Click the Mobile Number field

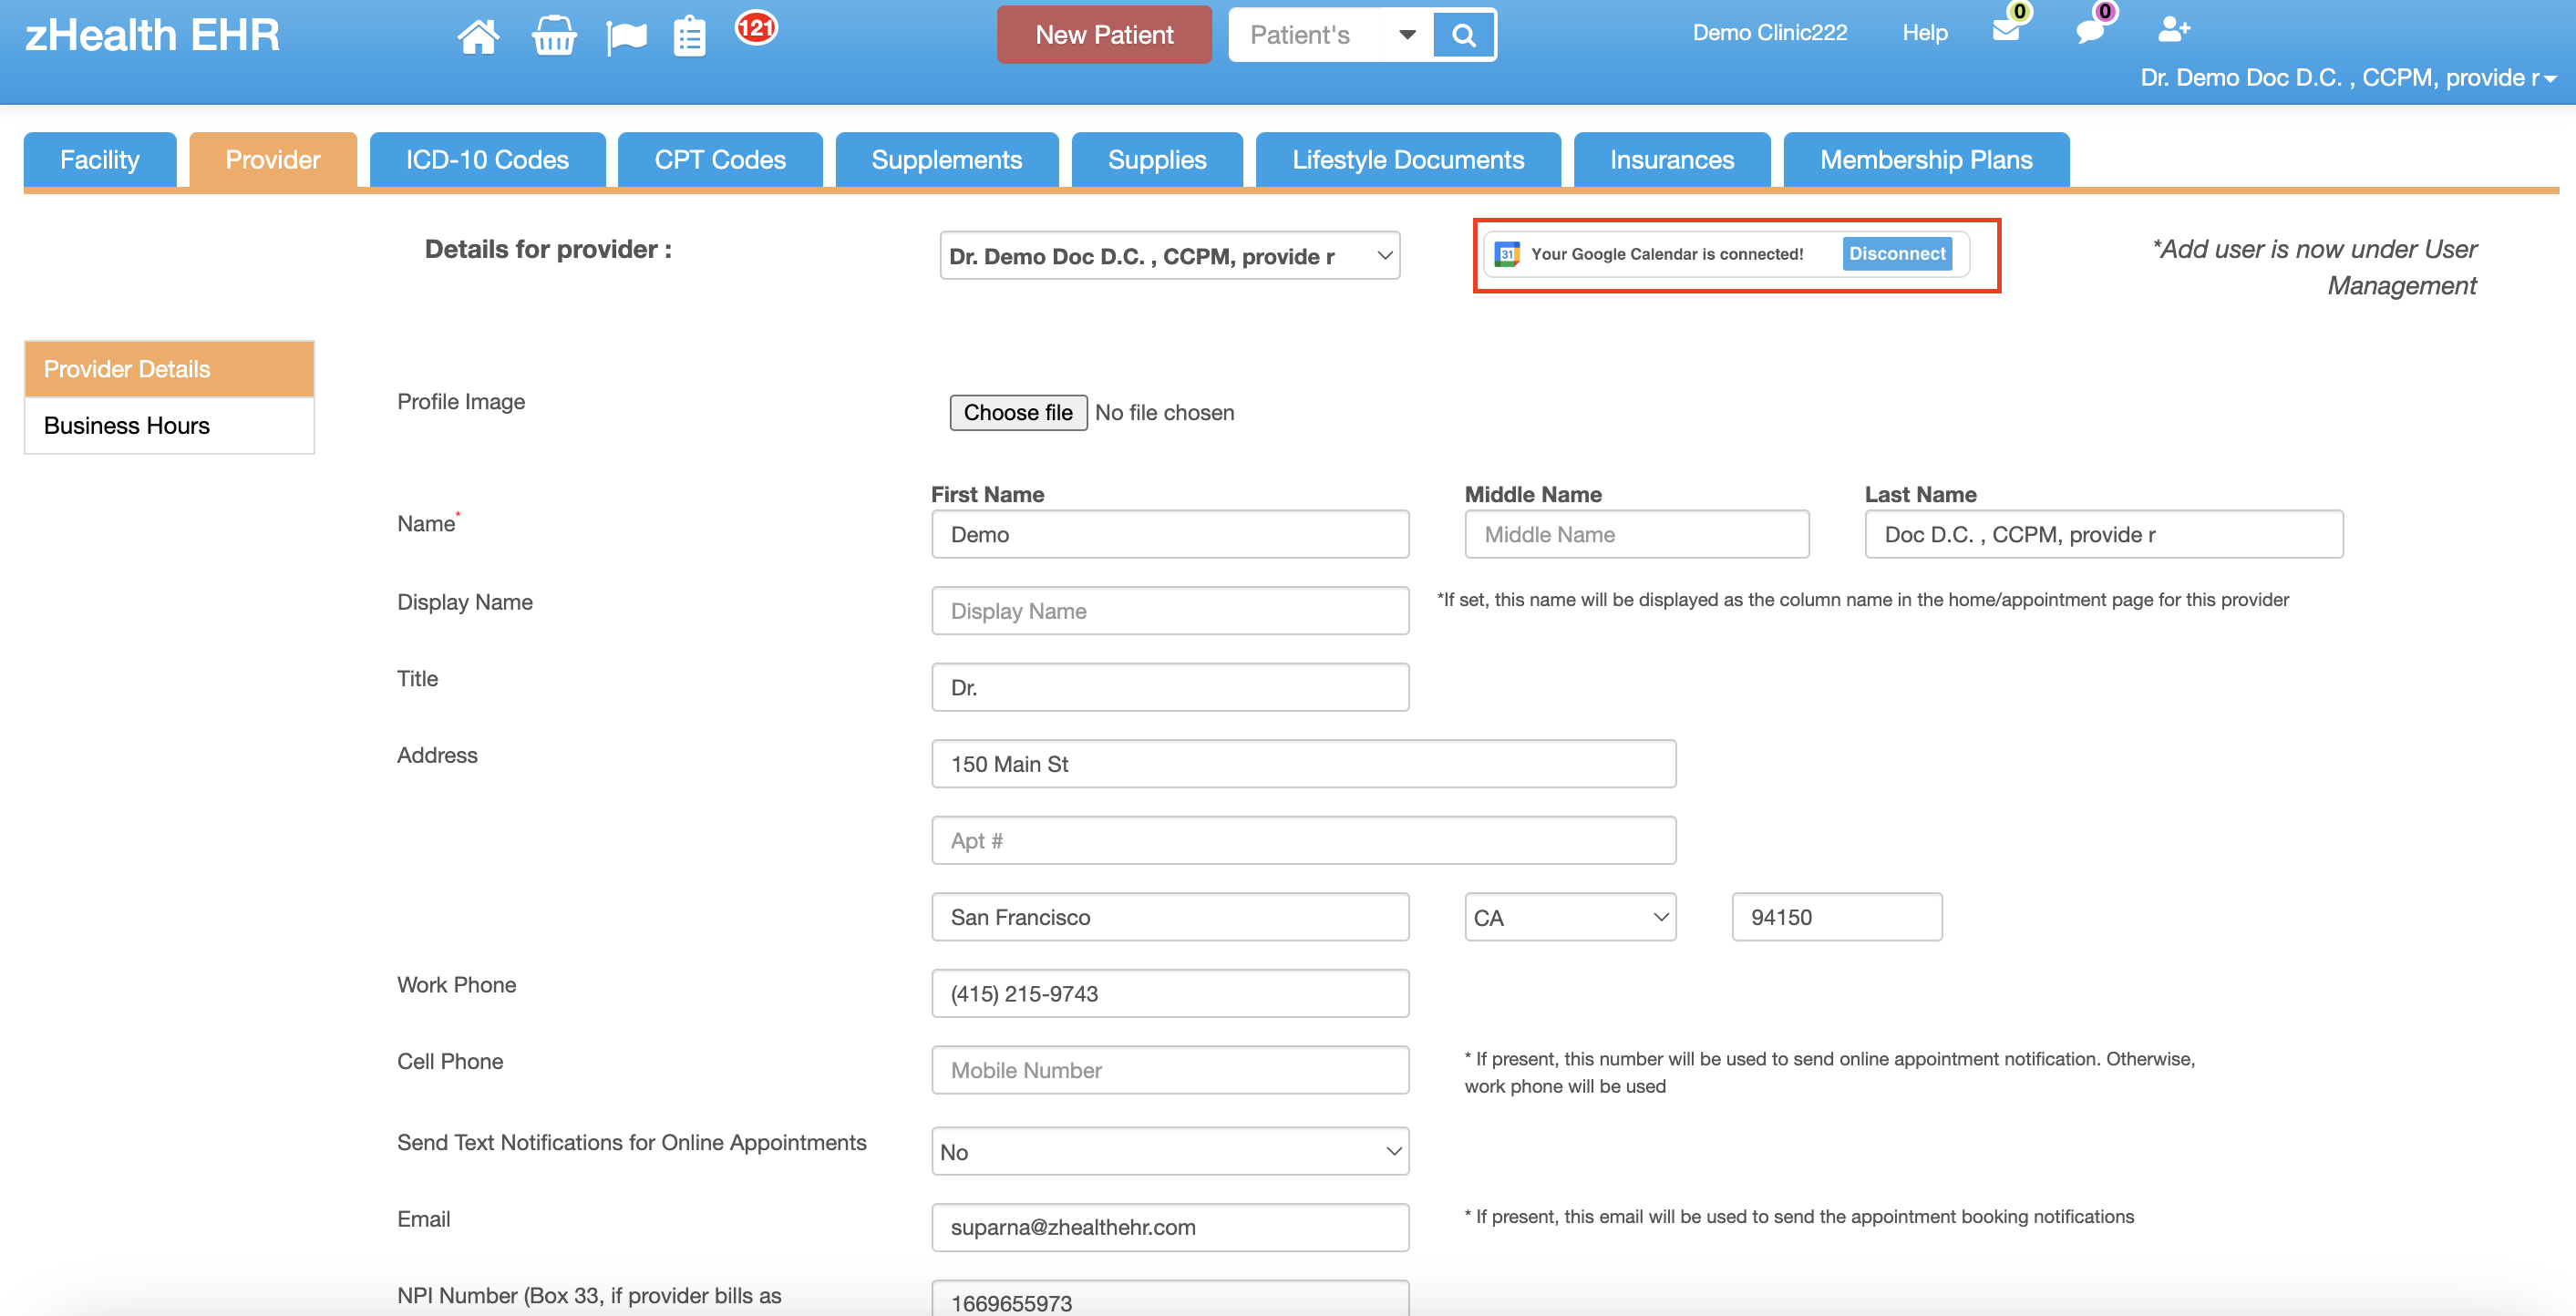(1170, 1070)
